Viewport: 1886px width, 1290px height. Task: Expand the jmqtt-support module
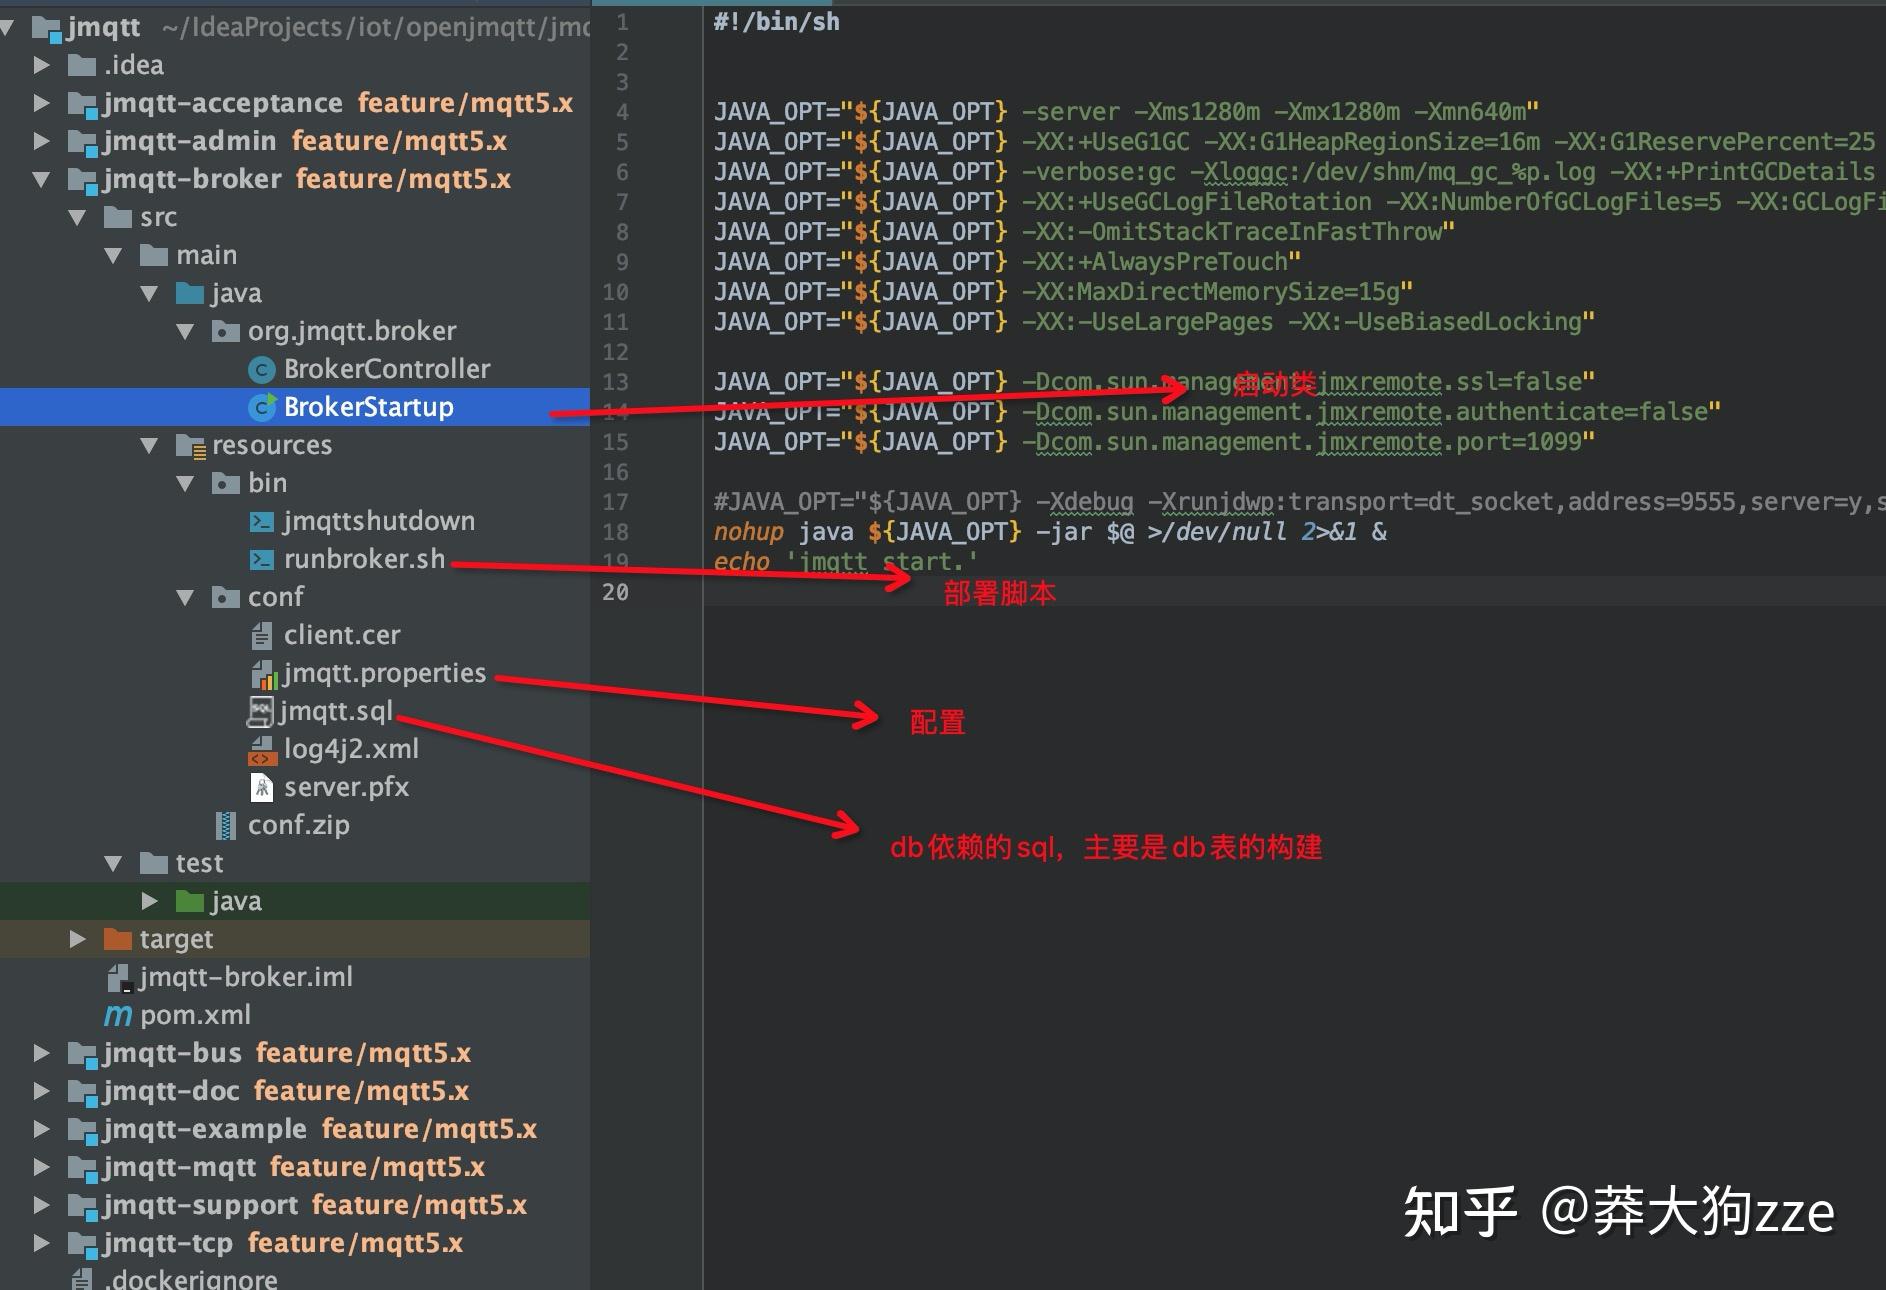(x=41, y=1205)
